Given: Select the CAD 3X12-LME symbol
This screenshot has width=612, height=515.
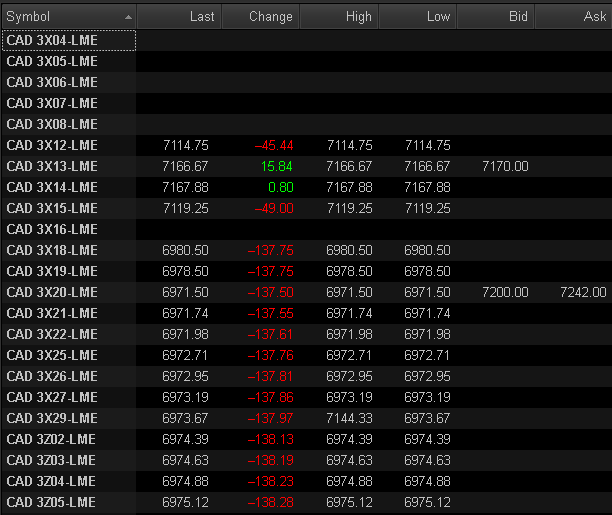Looking at the screenshot, I should tap(52, 145).
